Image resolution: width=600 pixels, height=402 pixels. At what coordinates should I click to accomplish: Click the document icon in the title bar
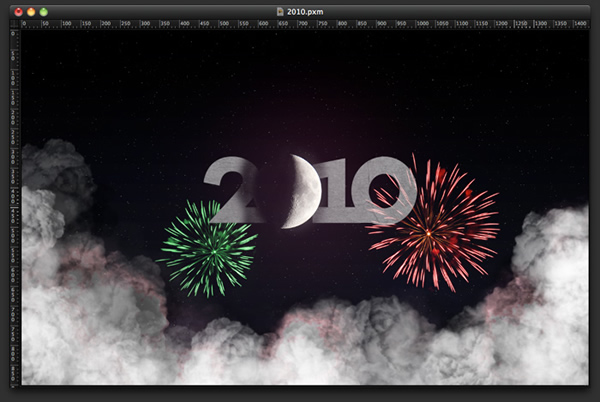tap(280, 12)
